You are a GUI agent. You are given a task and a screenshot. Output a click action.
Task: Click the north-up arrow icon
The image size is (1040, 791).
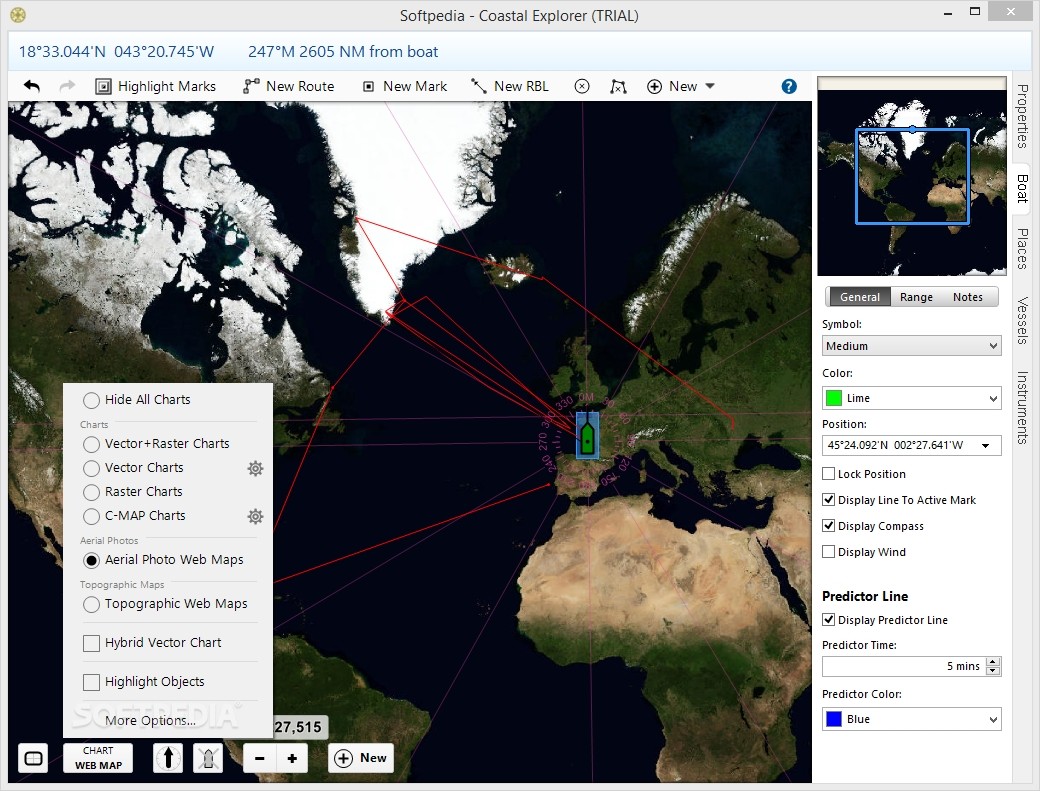coord(168,758)
